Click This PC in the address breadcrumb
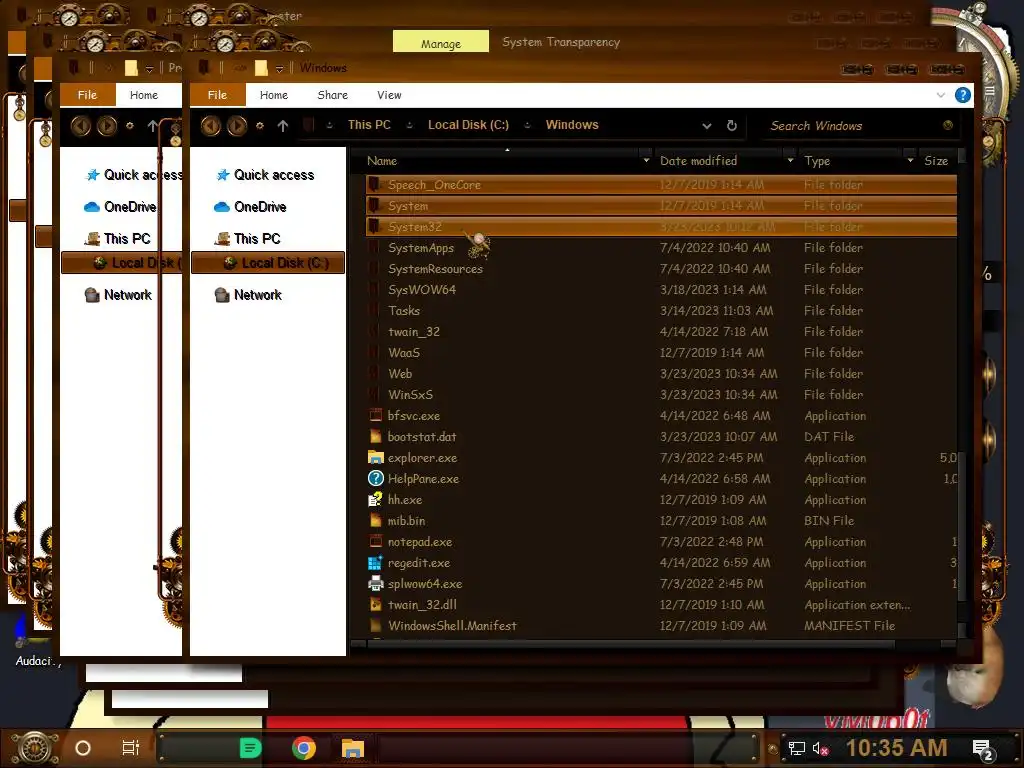Screen dimensions: 1024x768 pyautogui.click(x=369, y=125)
